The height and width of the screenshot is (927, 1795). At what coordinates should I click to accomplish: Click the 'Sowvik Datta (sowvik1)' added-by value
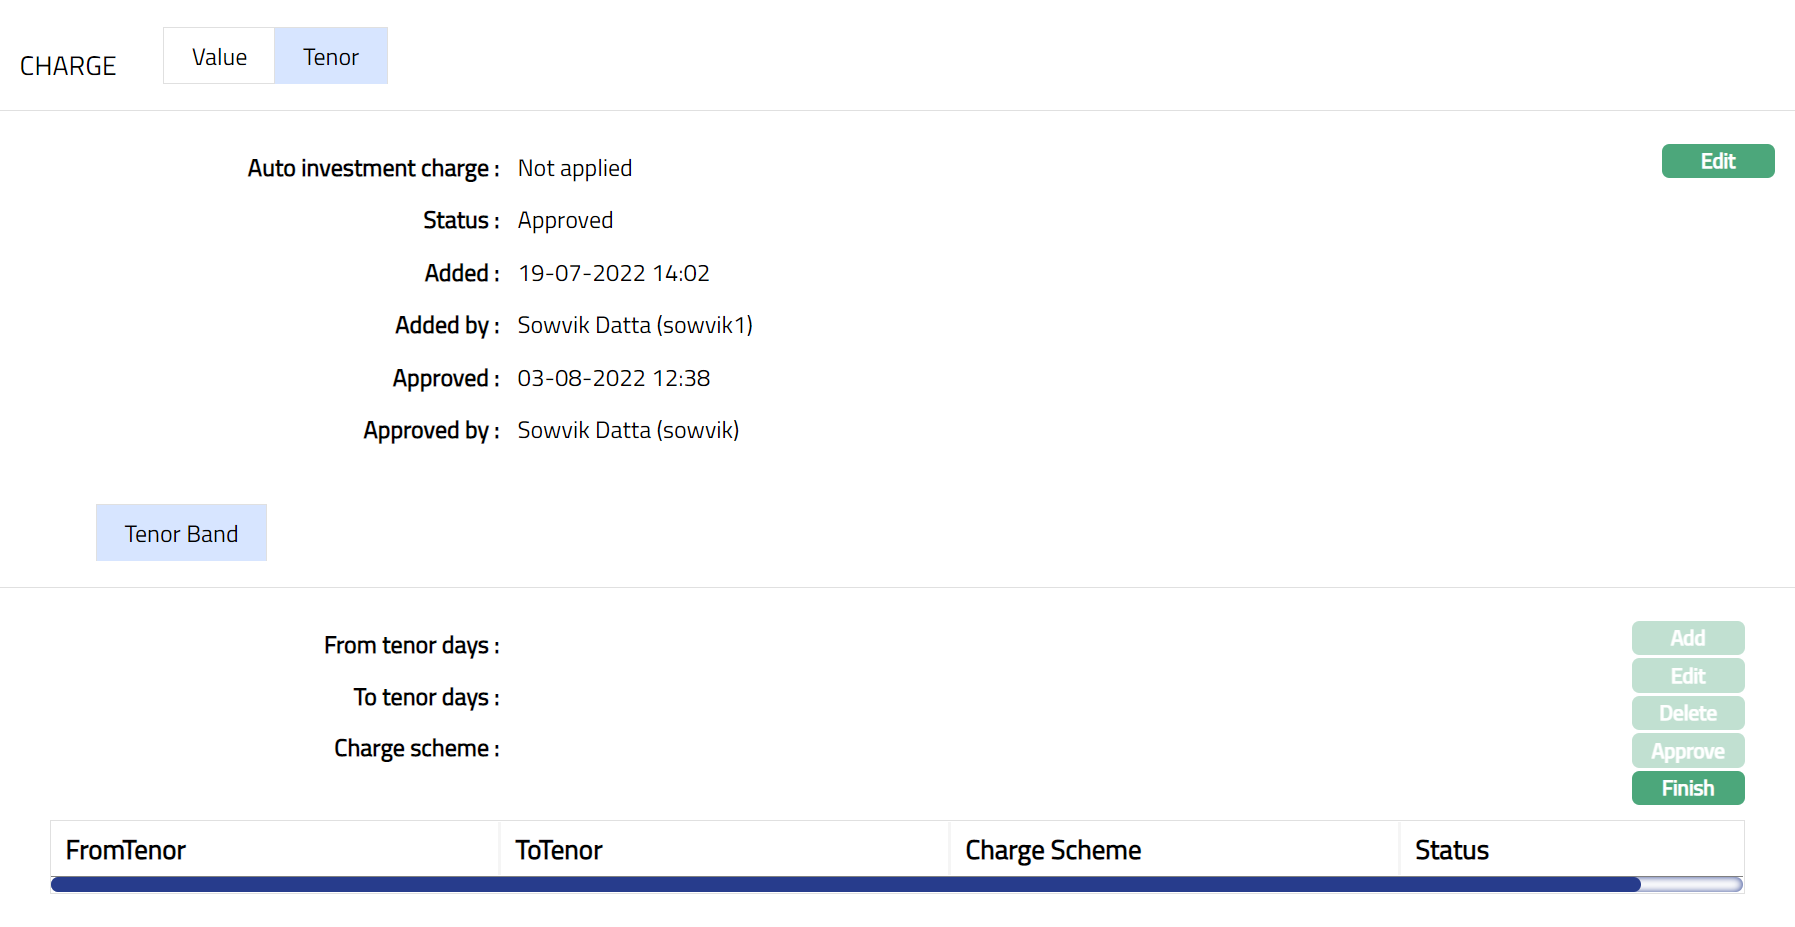tap(635, 325)
